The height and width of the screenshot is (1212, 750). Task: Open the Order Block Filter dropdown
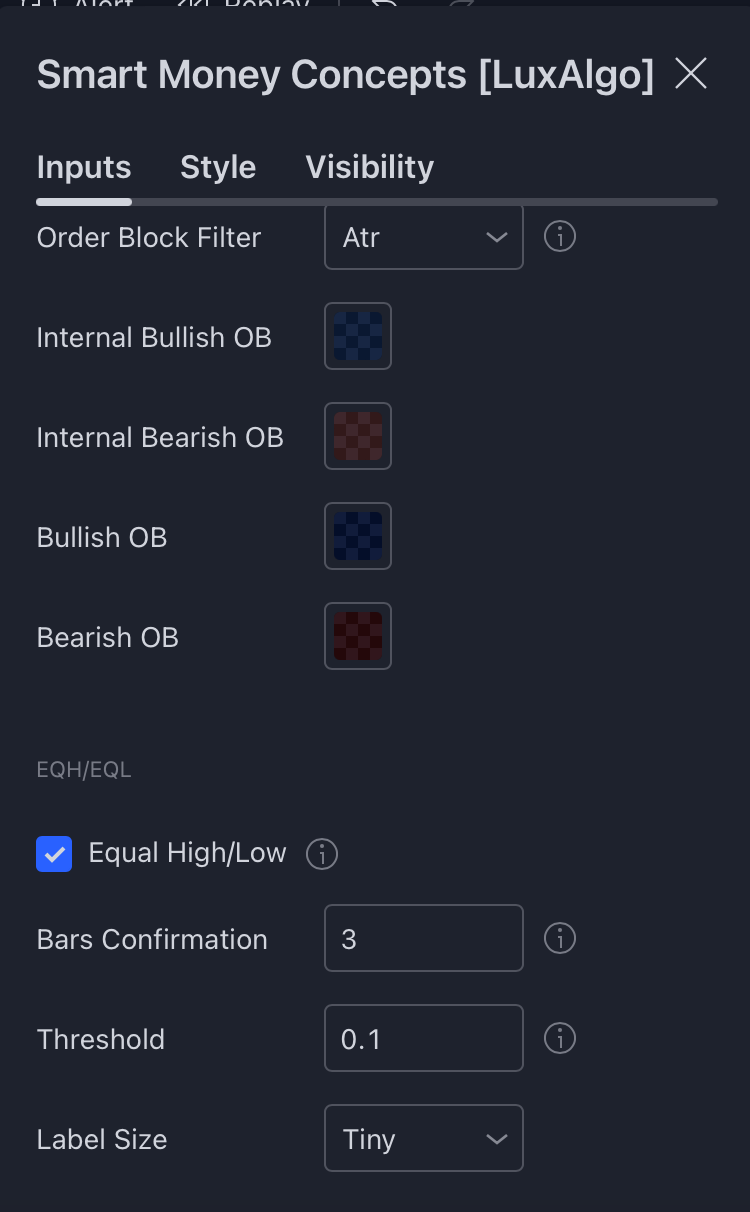[423, 237]
